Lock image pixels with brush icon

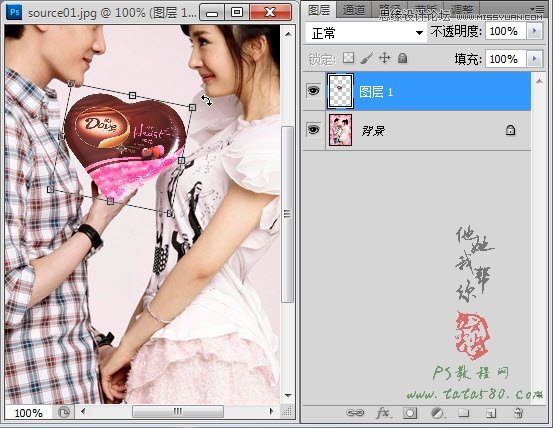367,58
